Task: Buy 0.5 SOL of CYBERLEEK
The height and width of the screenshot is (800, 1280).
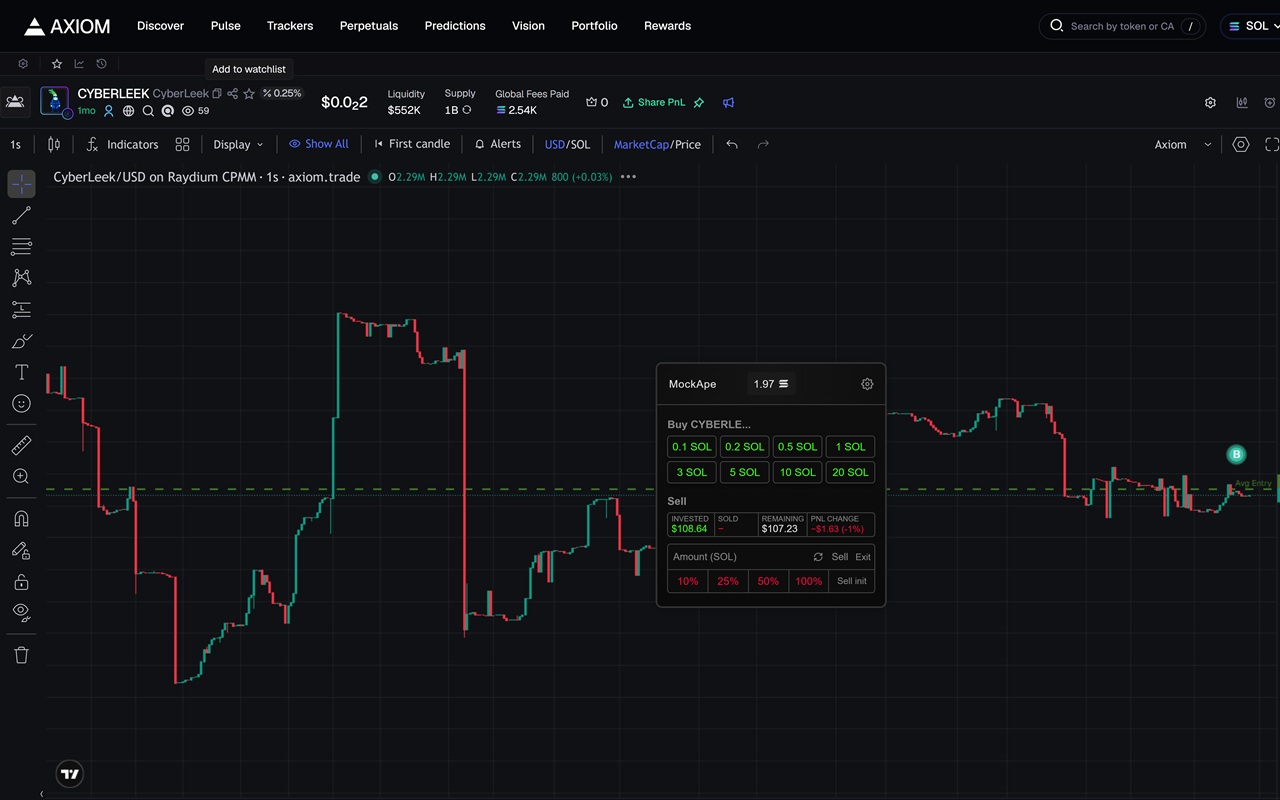Action: point(798,447)
